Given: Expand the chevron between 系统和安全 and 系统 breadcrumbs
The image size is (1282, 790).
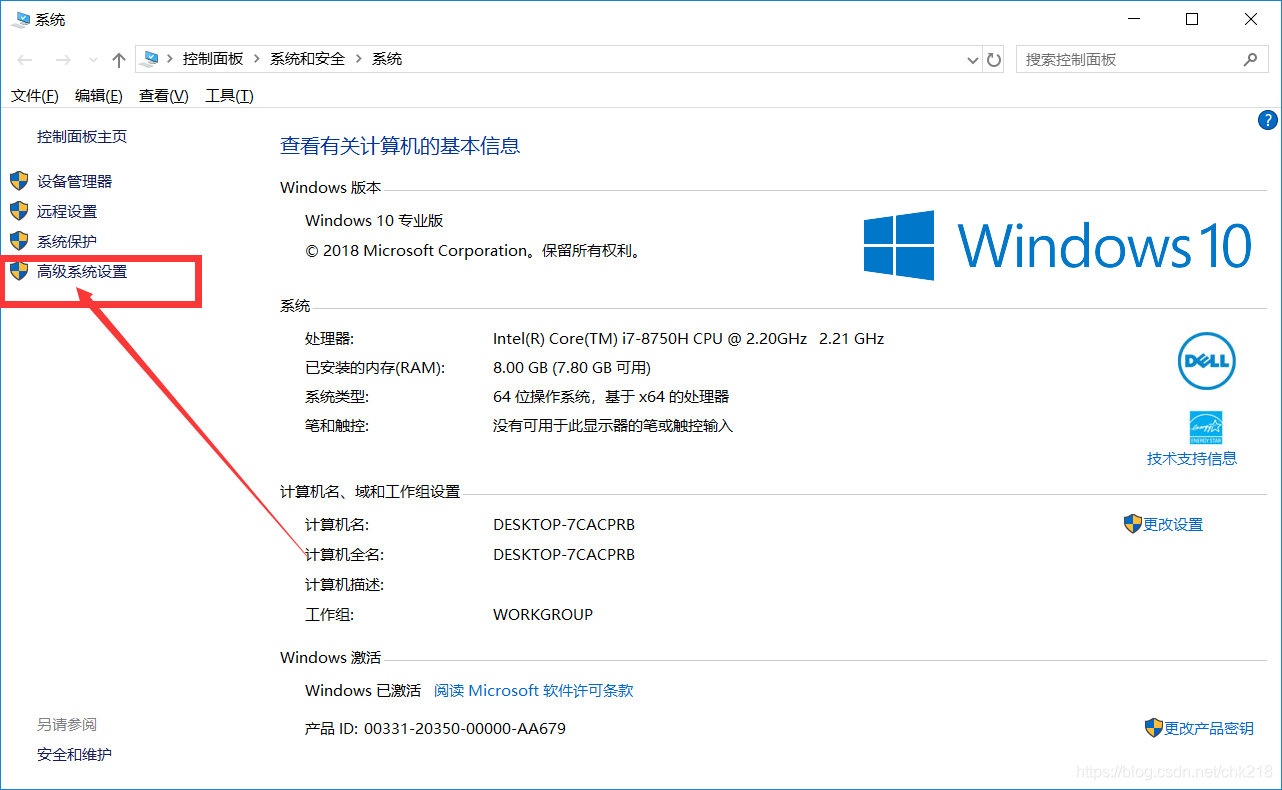Looking at the screenshot, I should click(x=359, y=59).
